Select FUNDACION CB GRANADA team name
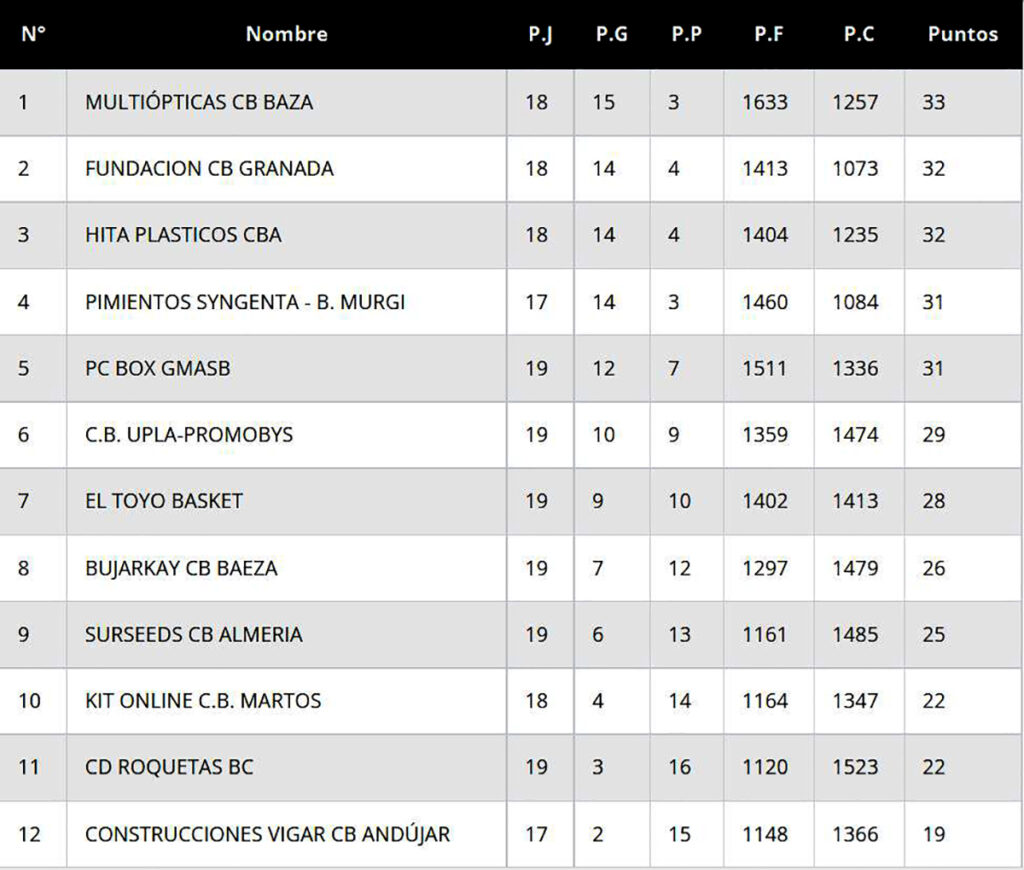 pos(209,168)
